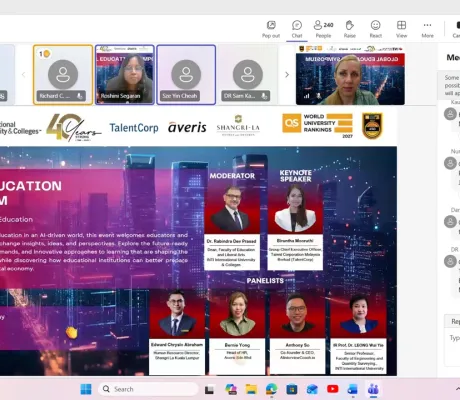Go to the previous page of participant tiles
460x400 pixels.
pyautogui.click(x=23, y=75)
